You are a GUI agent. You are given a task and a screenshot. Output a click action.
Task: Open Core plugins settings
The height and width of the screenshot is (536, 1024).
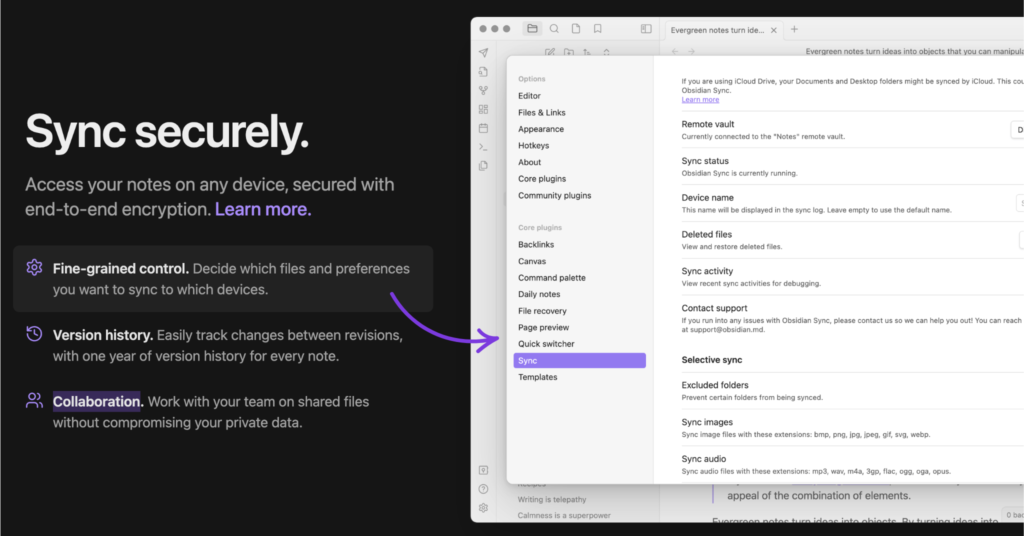click(542, 179)
